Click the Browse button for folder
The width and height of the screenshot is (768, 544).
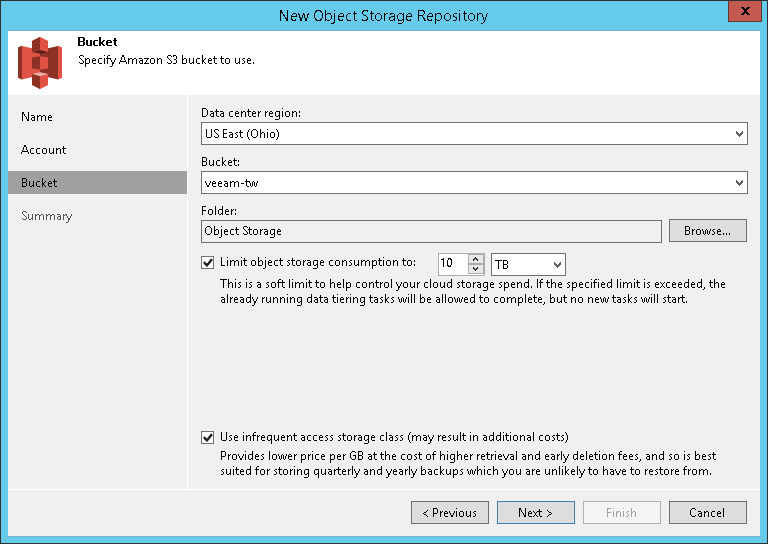tap(707, 231)
